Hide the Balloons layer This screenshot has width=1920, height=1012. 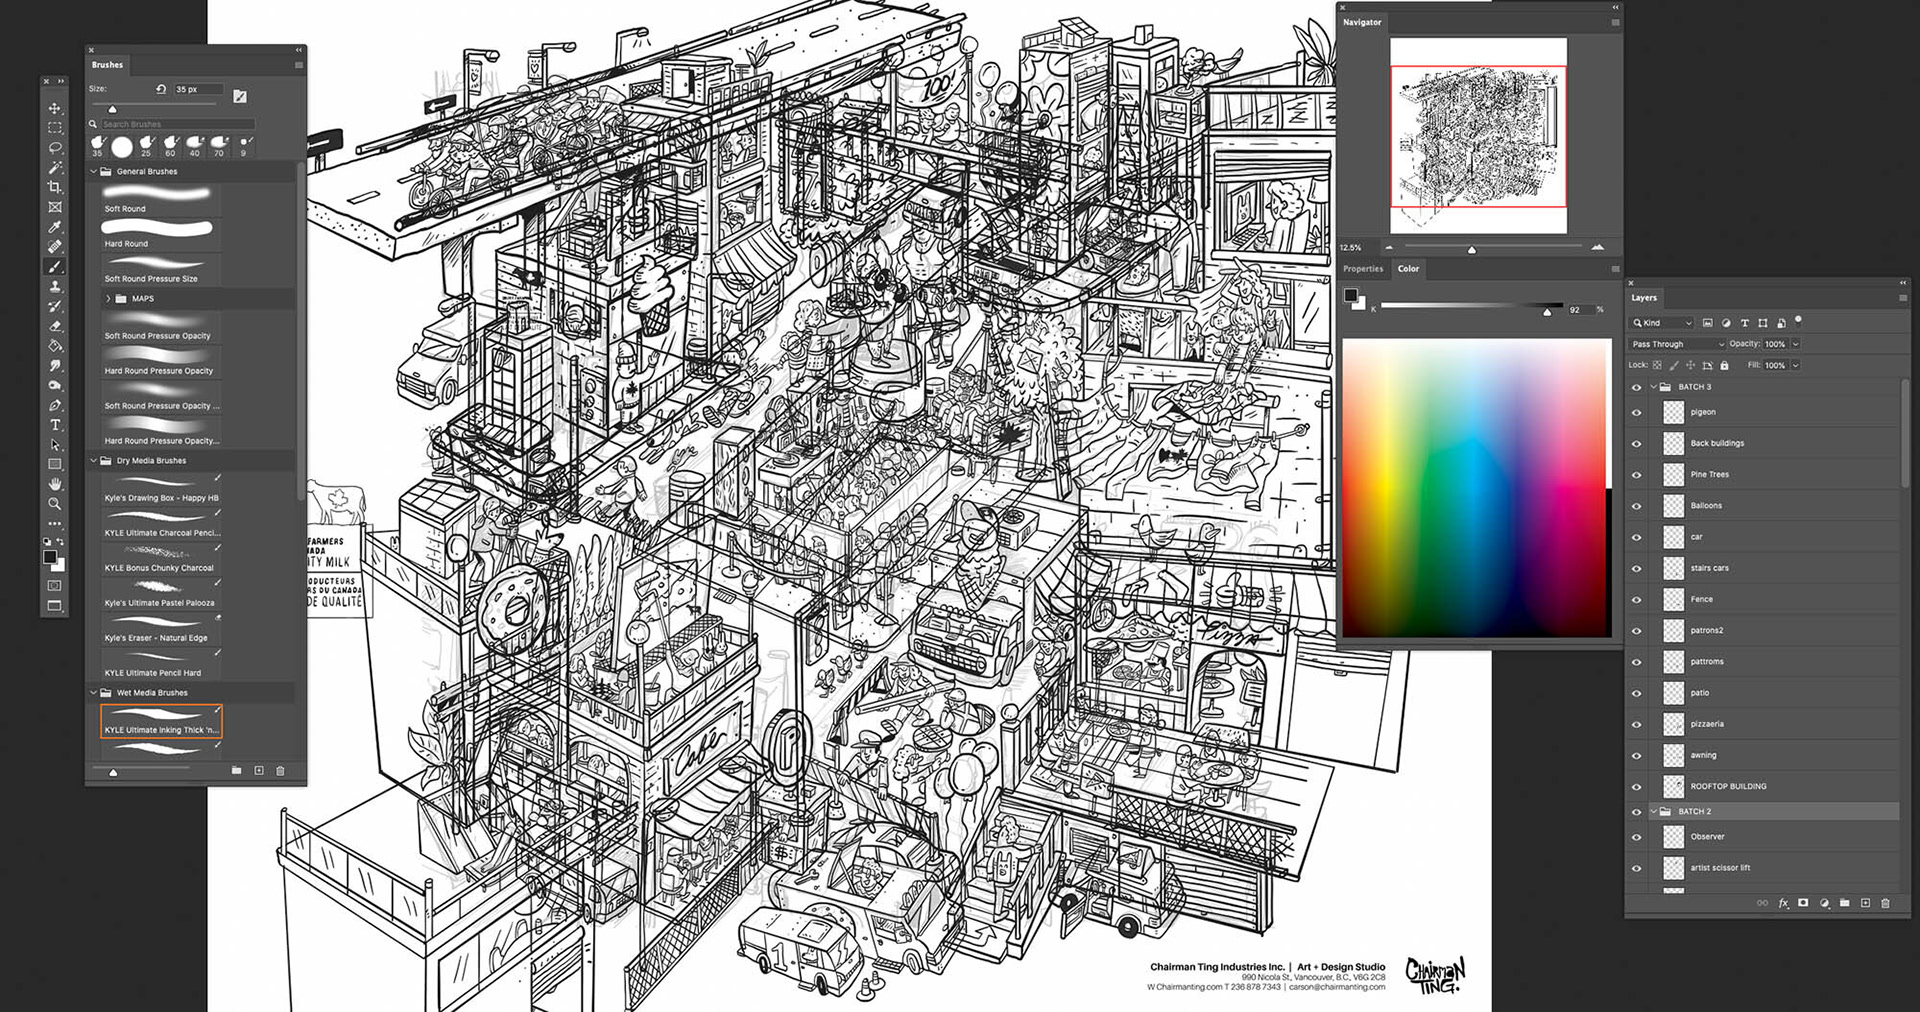[1637, 506]
